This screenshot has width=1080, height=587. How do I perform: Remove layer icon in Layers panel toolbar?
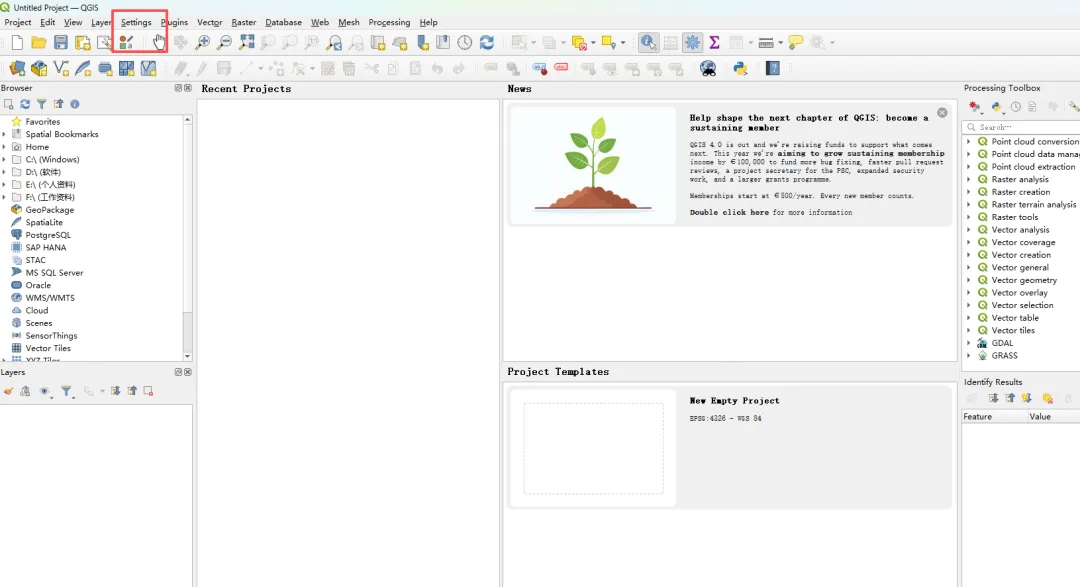[x=148, y=391]
